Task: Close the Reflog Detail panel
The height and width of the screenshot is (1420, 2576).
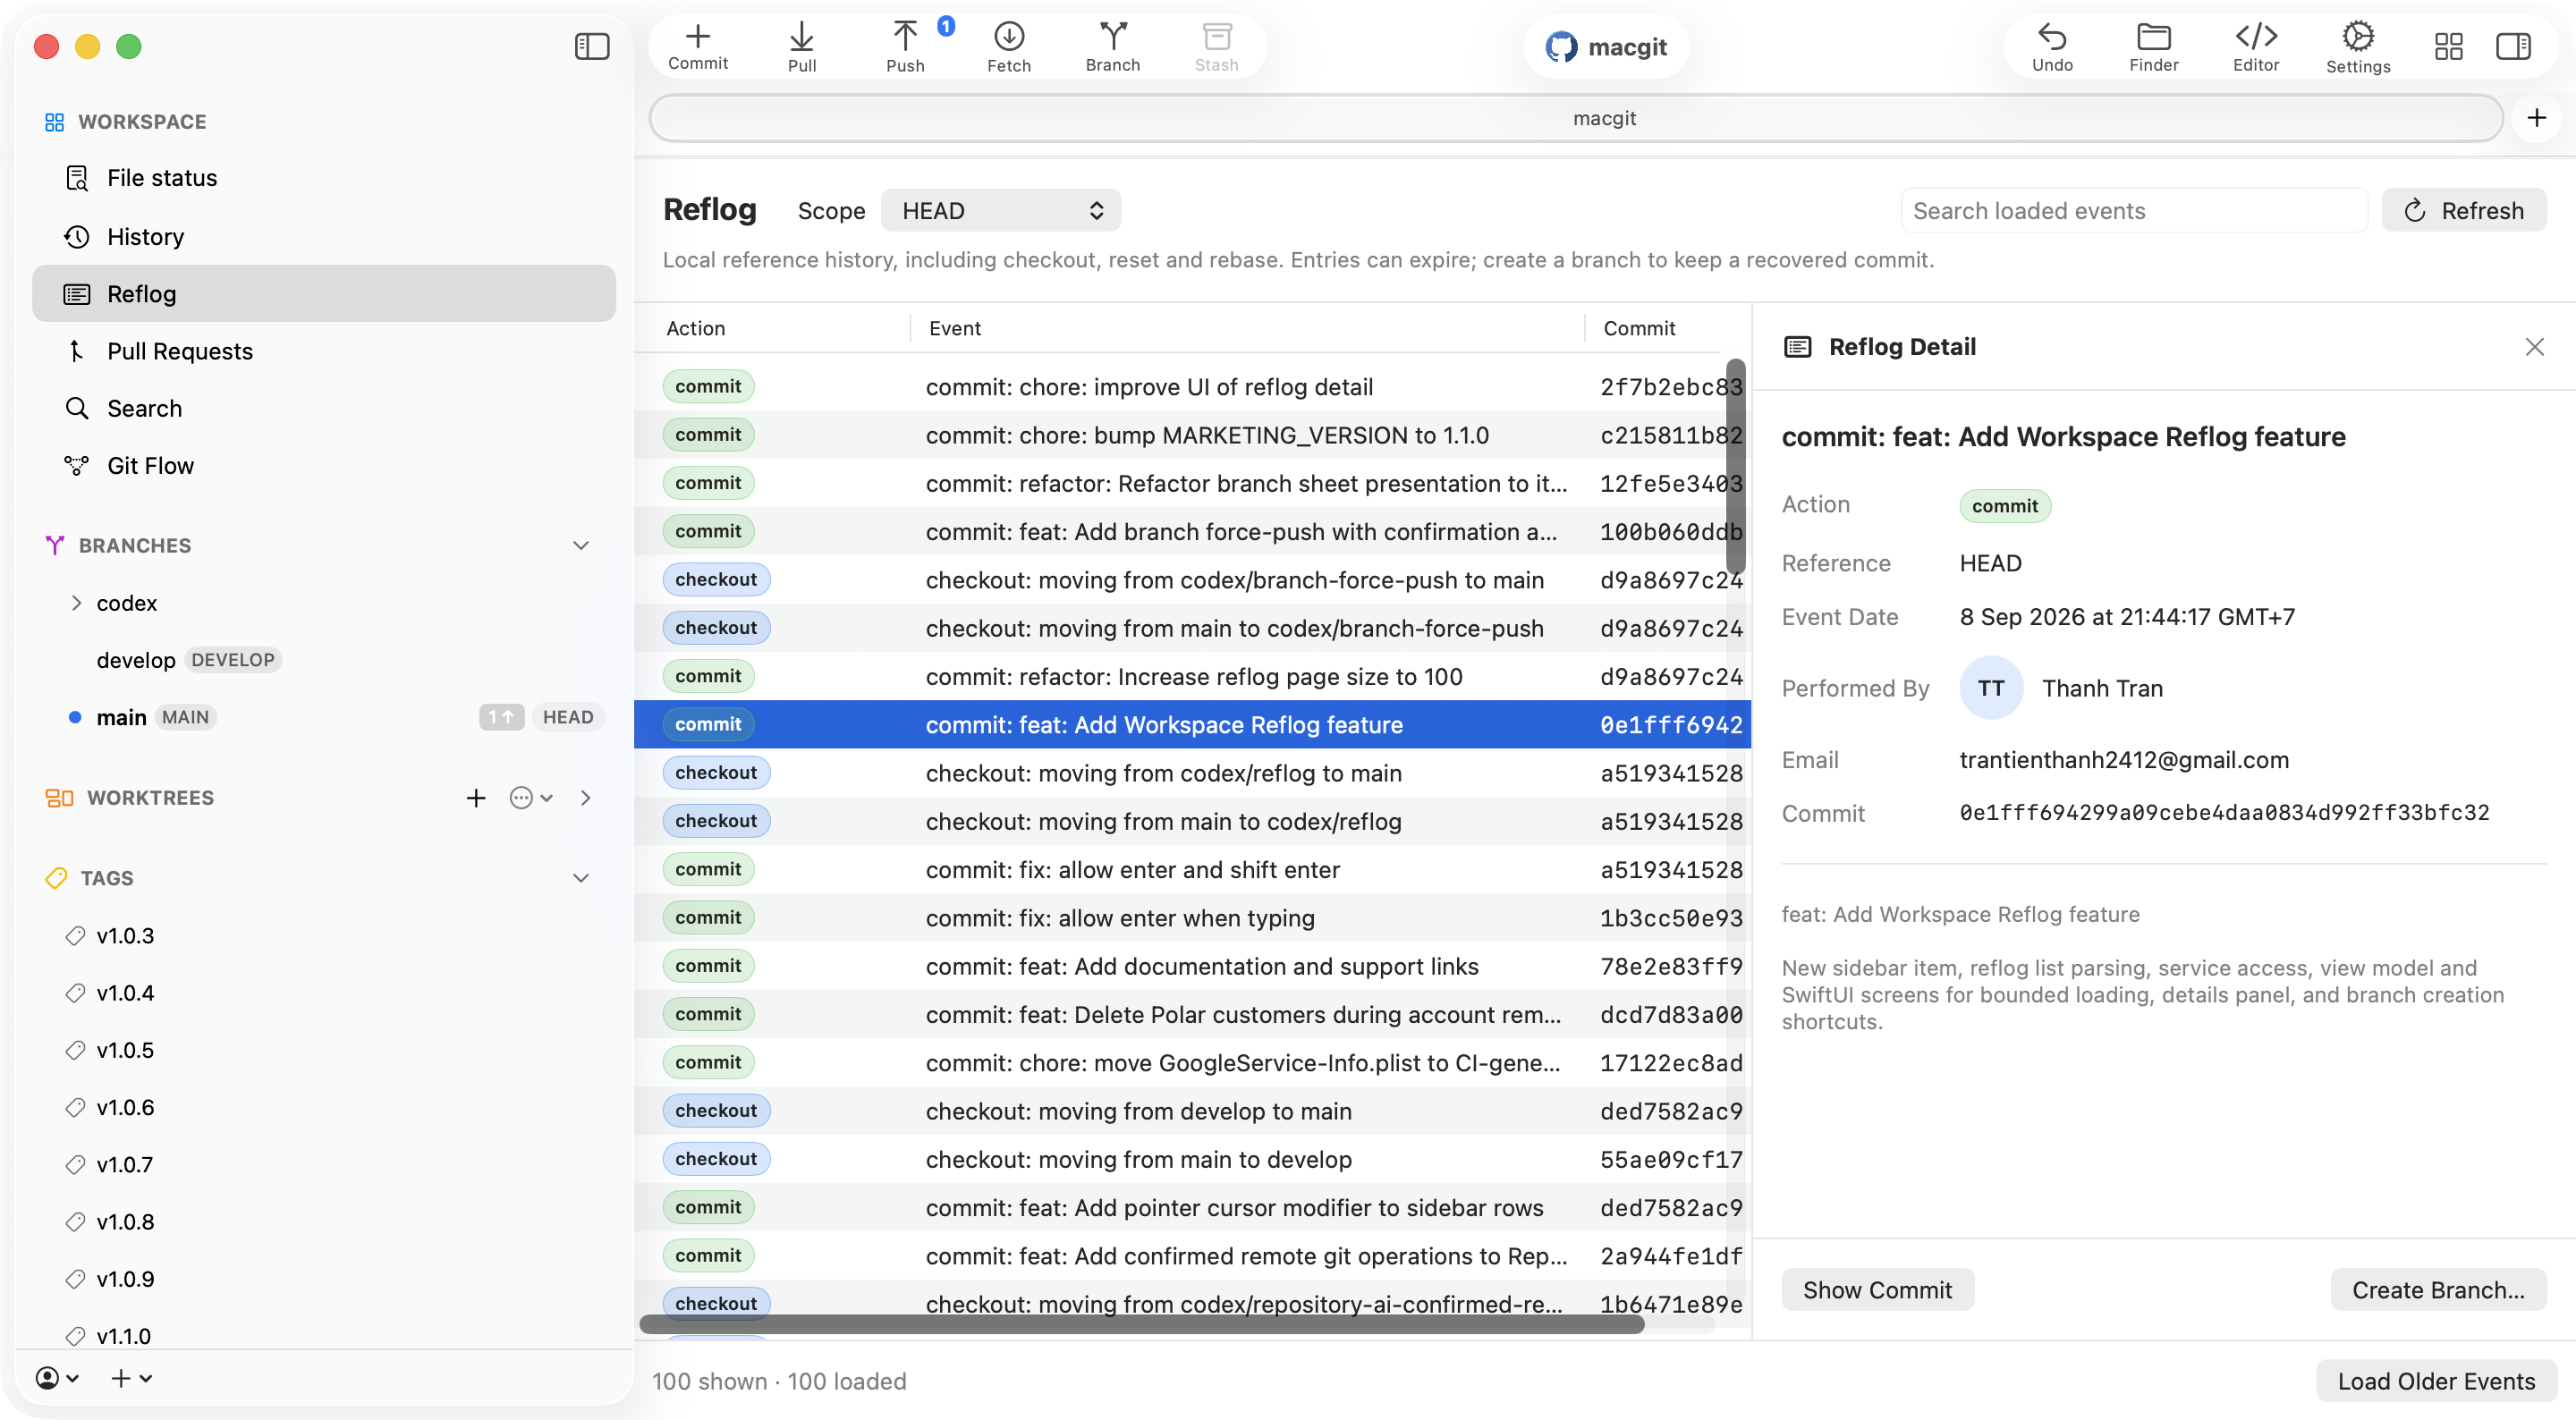Action: click(x=2534, y=347)
